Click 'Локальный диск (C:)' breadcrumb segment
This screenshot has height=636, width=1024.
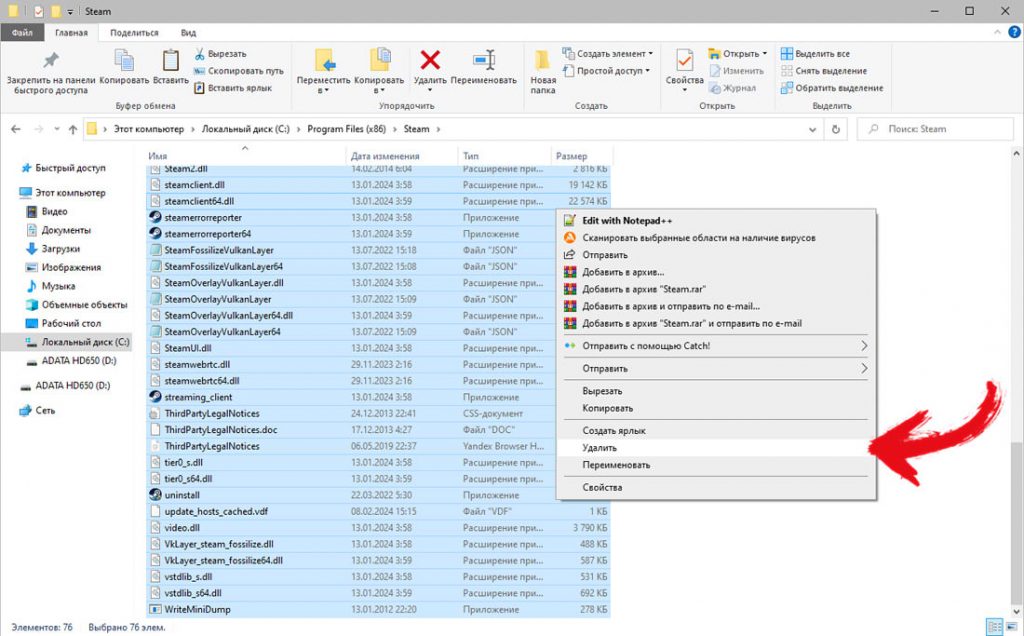click(x=246, y=129)
